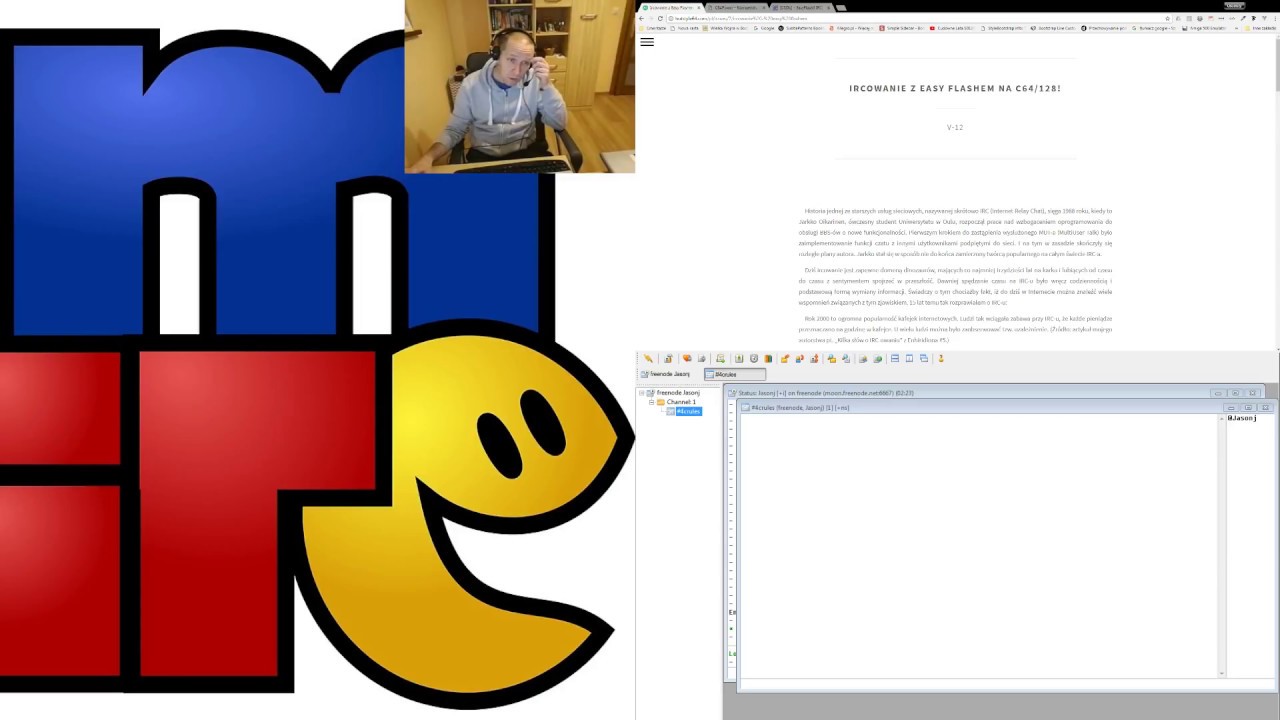Open the Channels list toolbar icon
Image resolution: width=1280 pixels, height=720 pixels.
click(x=702, y=358)
